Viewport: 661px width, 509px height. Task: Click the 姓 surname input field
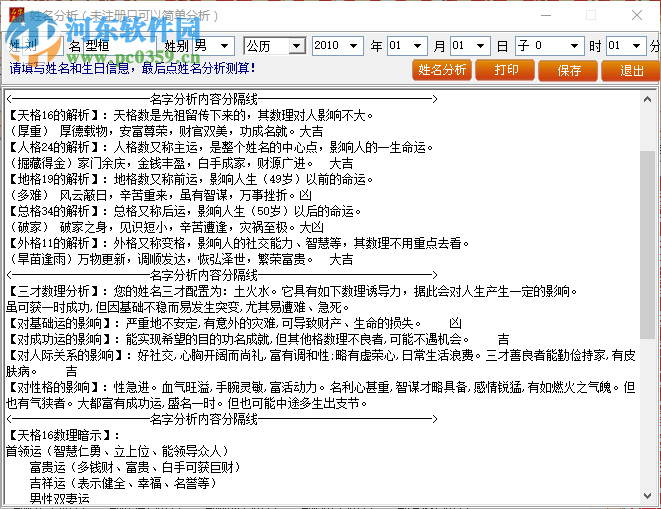pyautogui.click(x=41, y=46)
